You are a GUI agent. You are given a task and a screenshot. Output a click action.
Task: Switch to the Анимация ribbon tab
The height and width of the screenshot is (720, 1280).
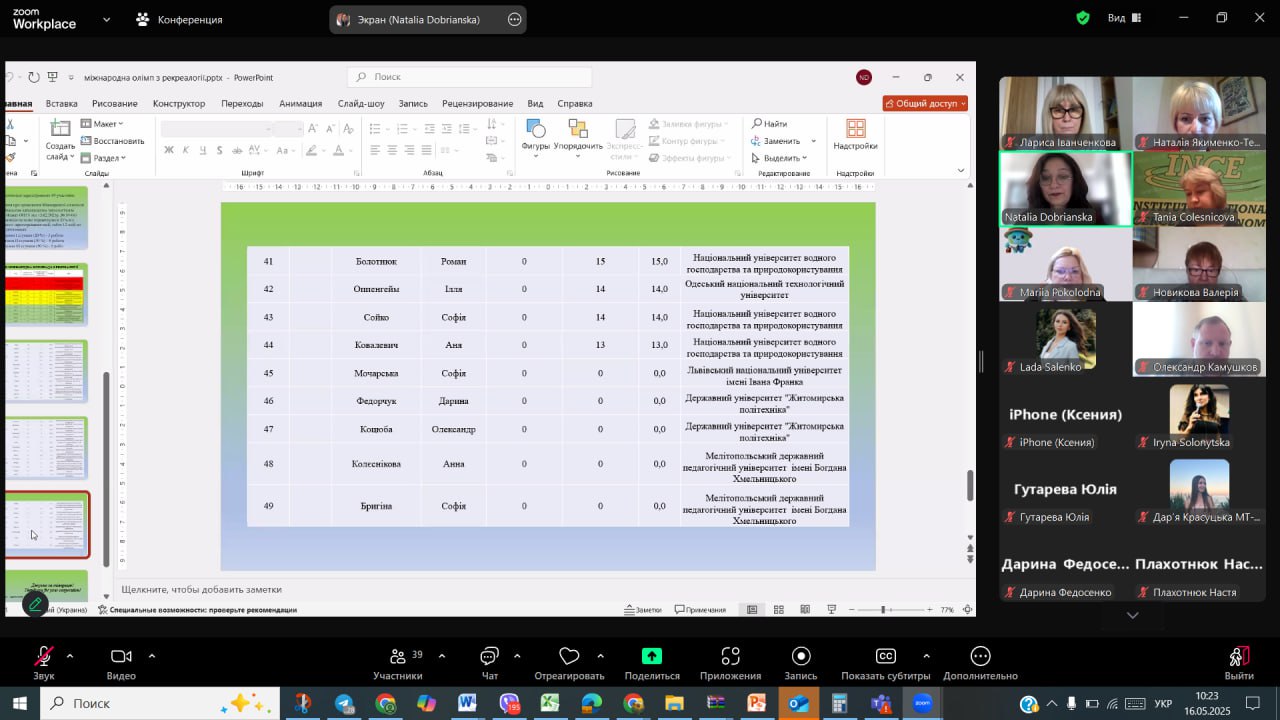(x=300, y=103)
